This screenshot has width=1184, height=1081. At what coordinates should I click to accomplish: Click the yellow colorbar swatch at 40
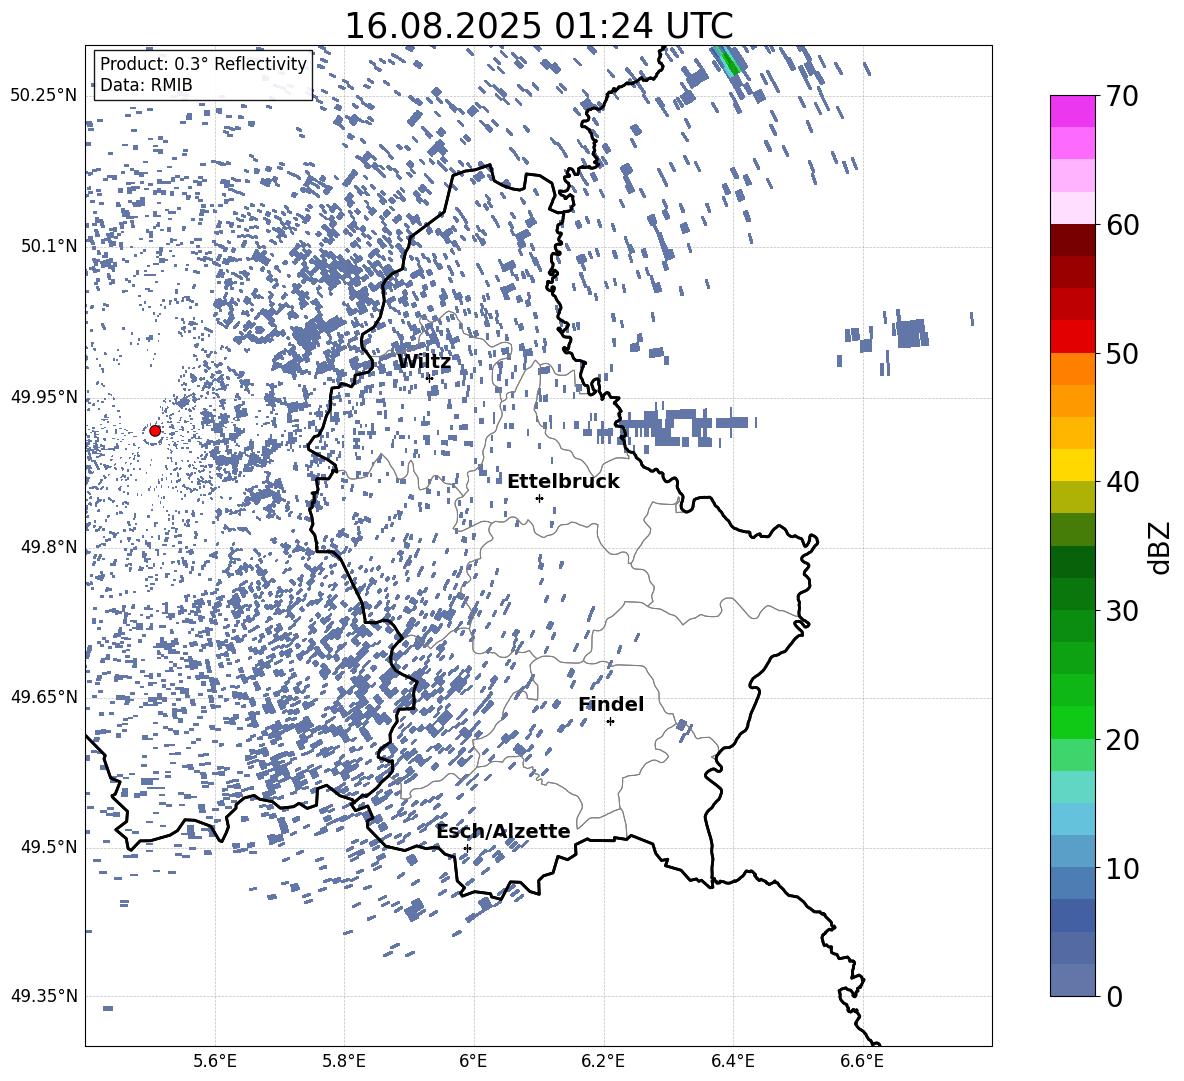1073,465
